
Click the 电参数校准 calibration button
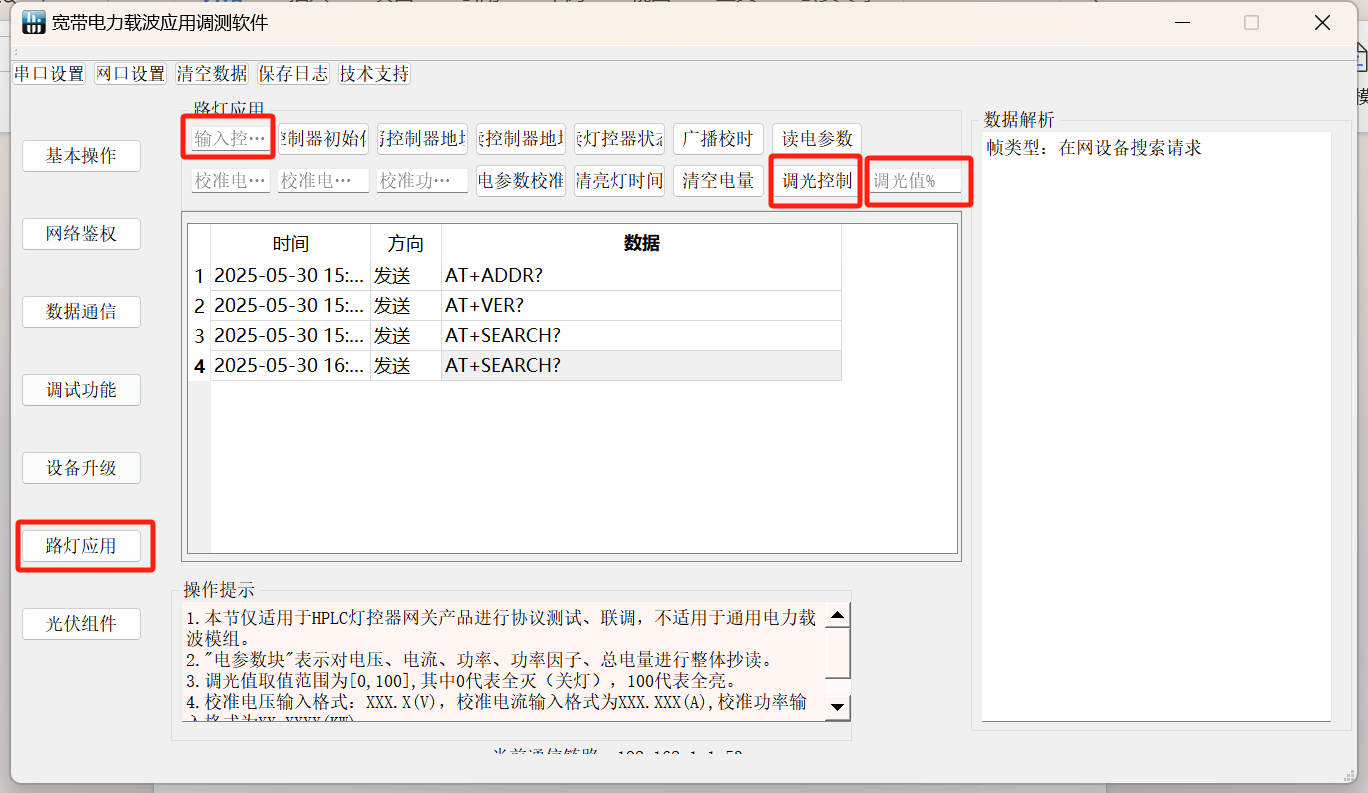pyautogui.click(x=520, y=180)
